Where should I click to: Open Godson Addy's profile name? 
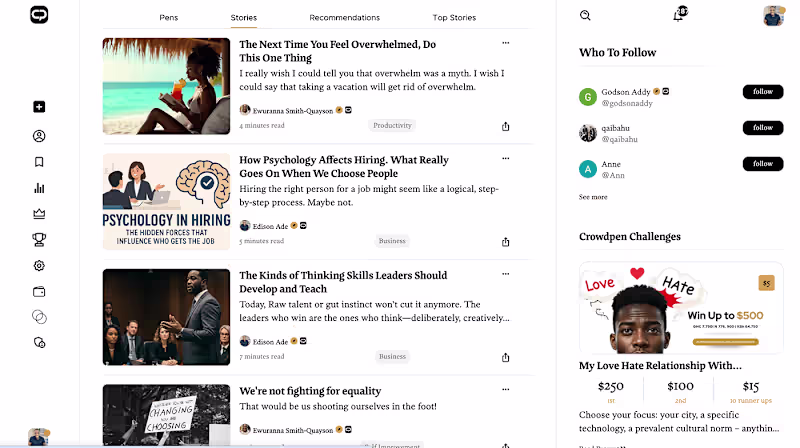[x=626, y=92]
